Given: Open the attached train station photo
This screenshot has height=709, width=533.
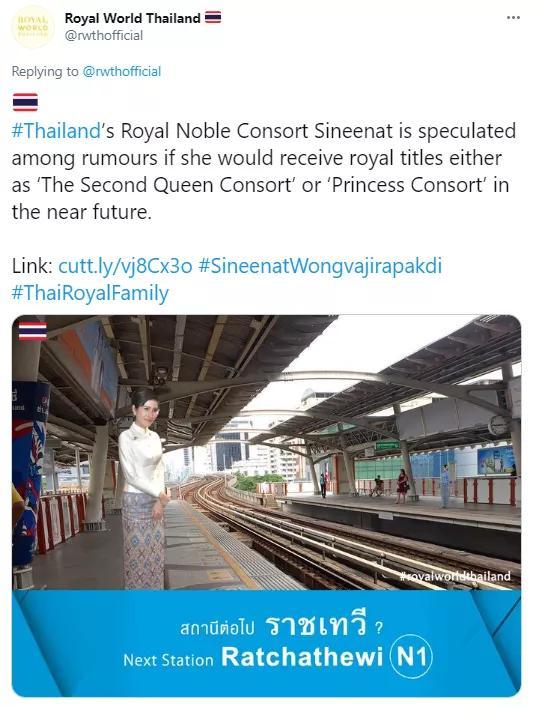Looking at the screenshot, I should click(266, 506).
